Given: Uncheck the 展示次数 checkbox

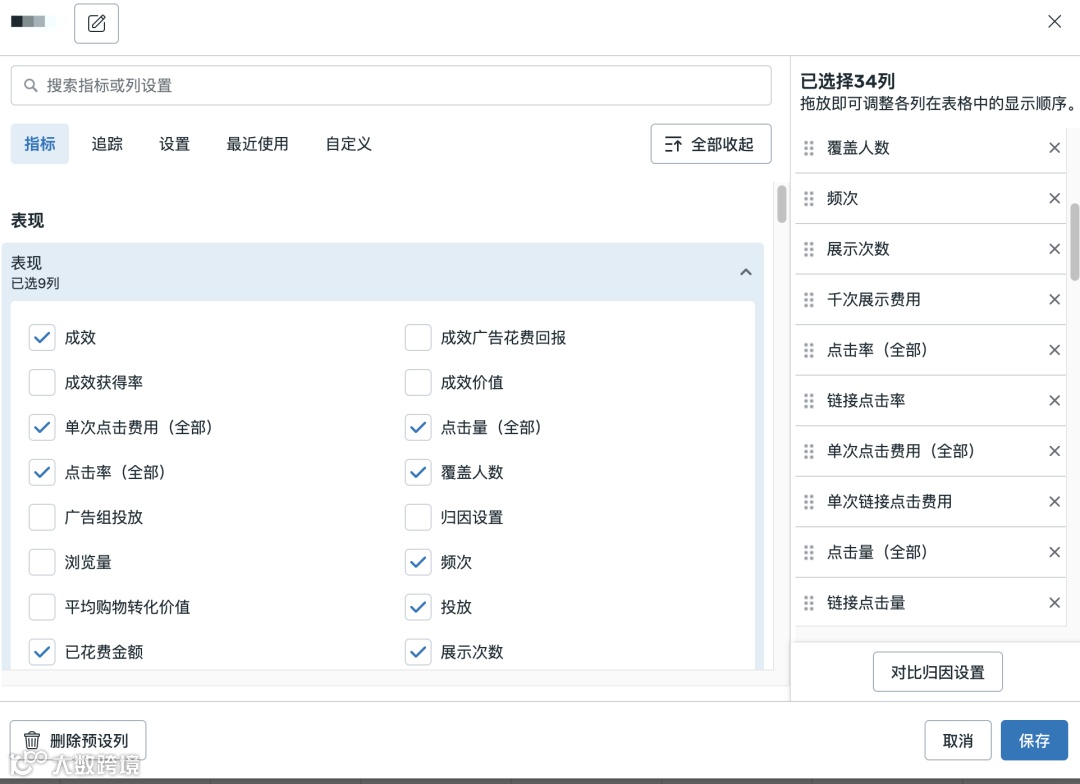Looking at the screenshot, I should pos(418,652).
